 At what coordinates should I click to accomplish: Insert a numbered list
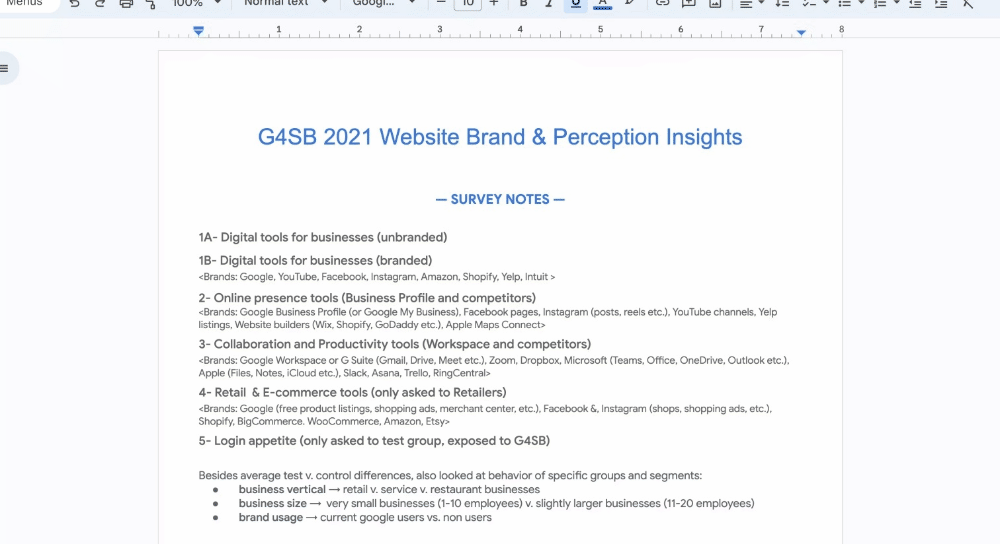pos(879,3)
